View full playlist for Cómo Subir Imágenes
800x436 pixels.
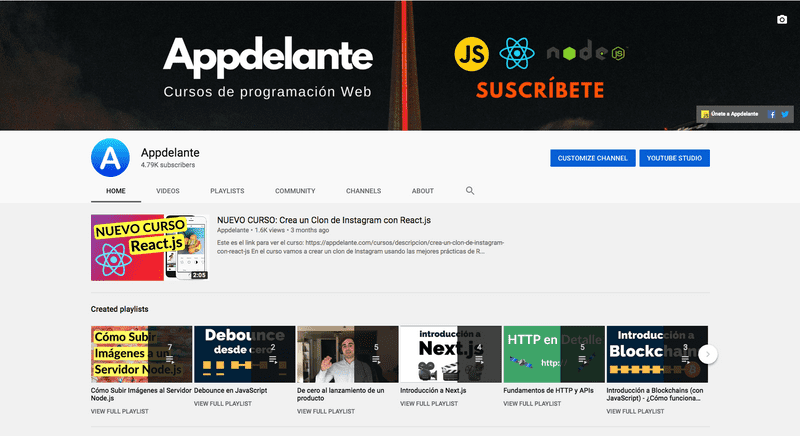[119, 411]
